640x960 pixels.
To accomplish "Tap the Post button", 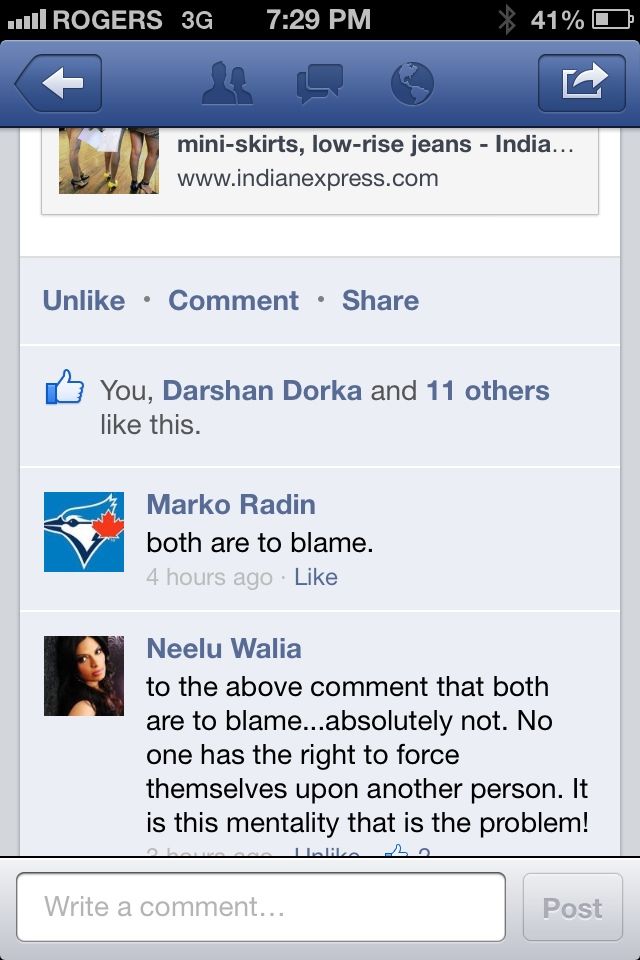I will (573, 907).
